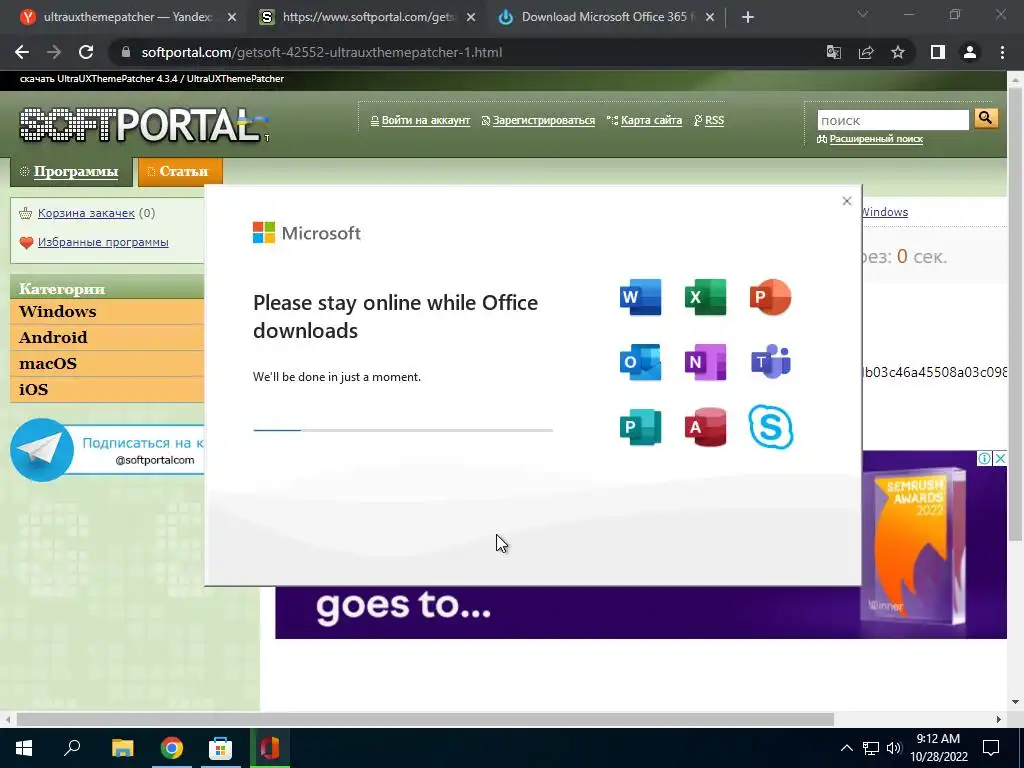Click the Microsoft logo in the dialog

click(306, 232)
